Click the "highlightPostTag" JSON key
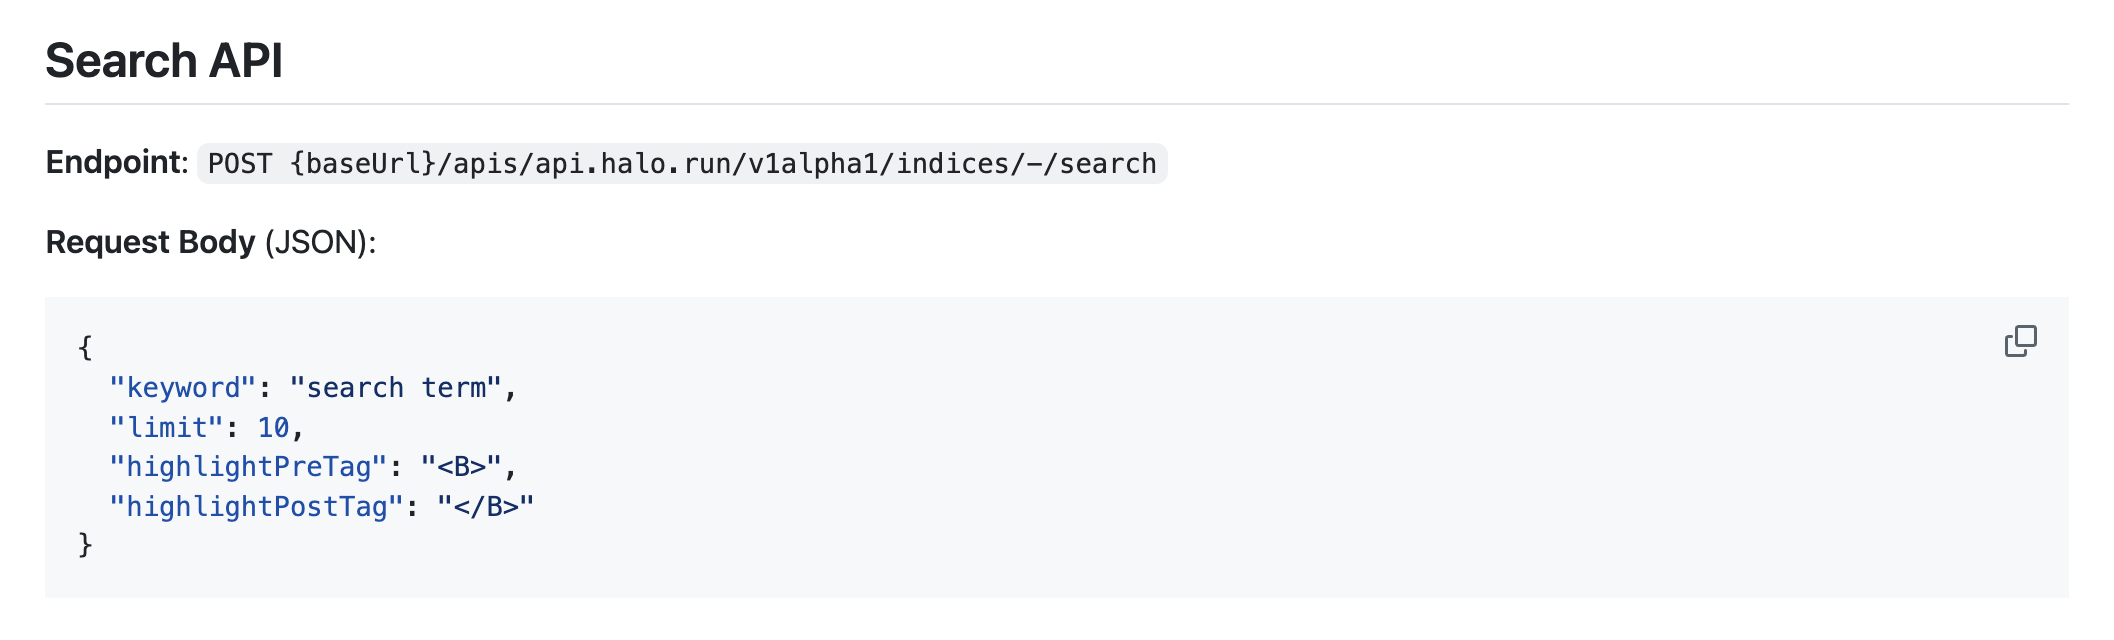The height and width of the screenshot is (640, 2114). 256,507
